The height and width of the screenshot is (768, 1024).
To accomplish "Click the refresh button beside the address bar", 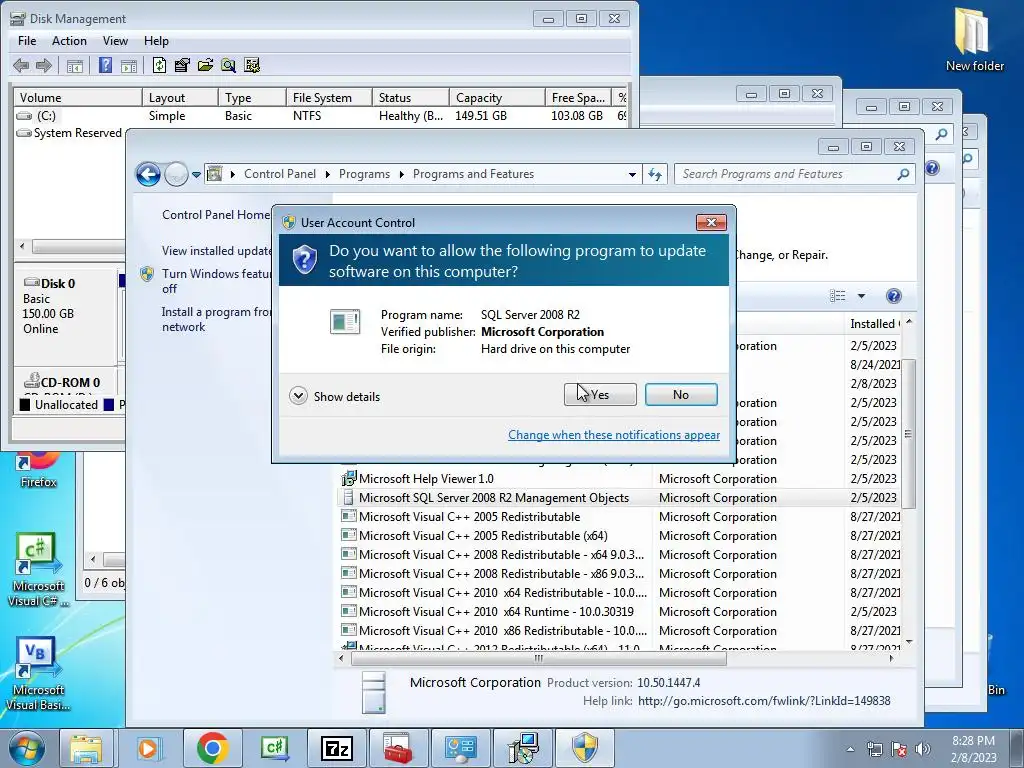I will [655, 174].
